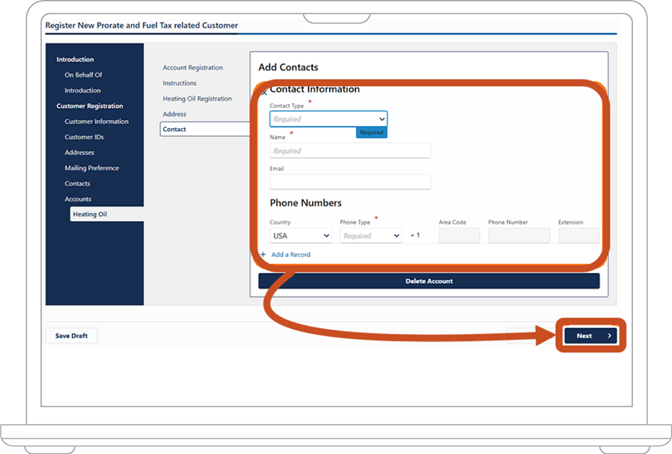
Task: Select the Heating Oil Registration step
Action: pyautogui.click(x=197, y=99)
